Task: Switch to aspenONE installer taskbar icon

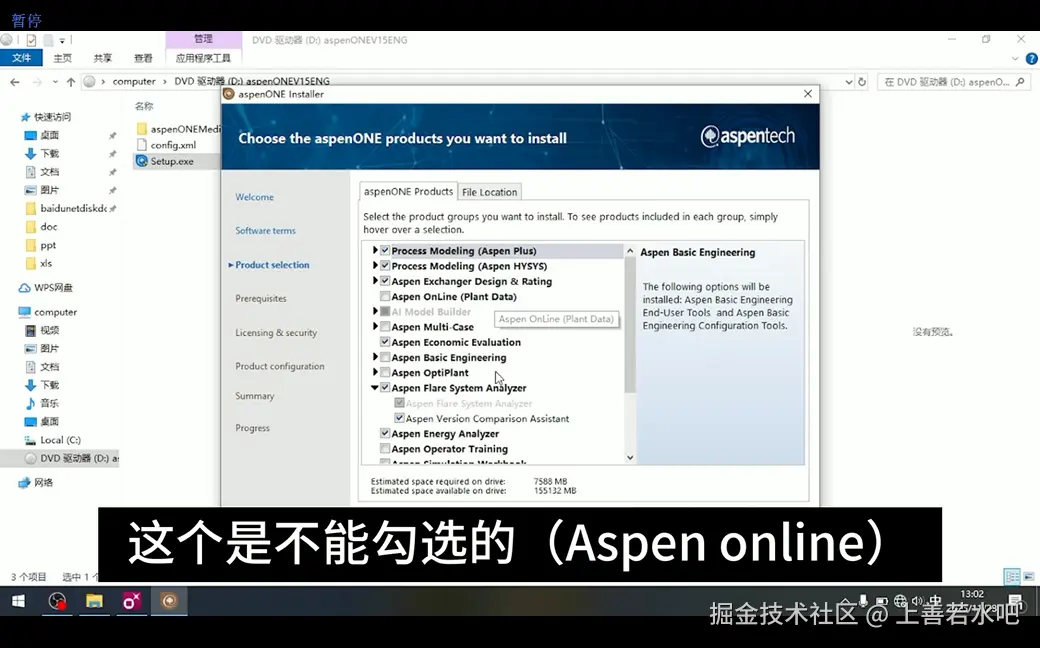Action: click(x=169, y=601)
